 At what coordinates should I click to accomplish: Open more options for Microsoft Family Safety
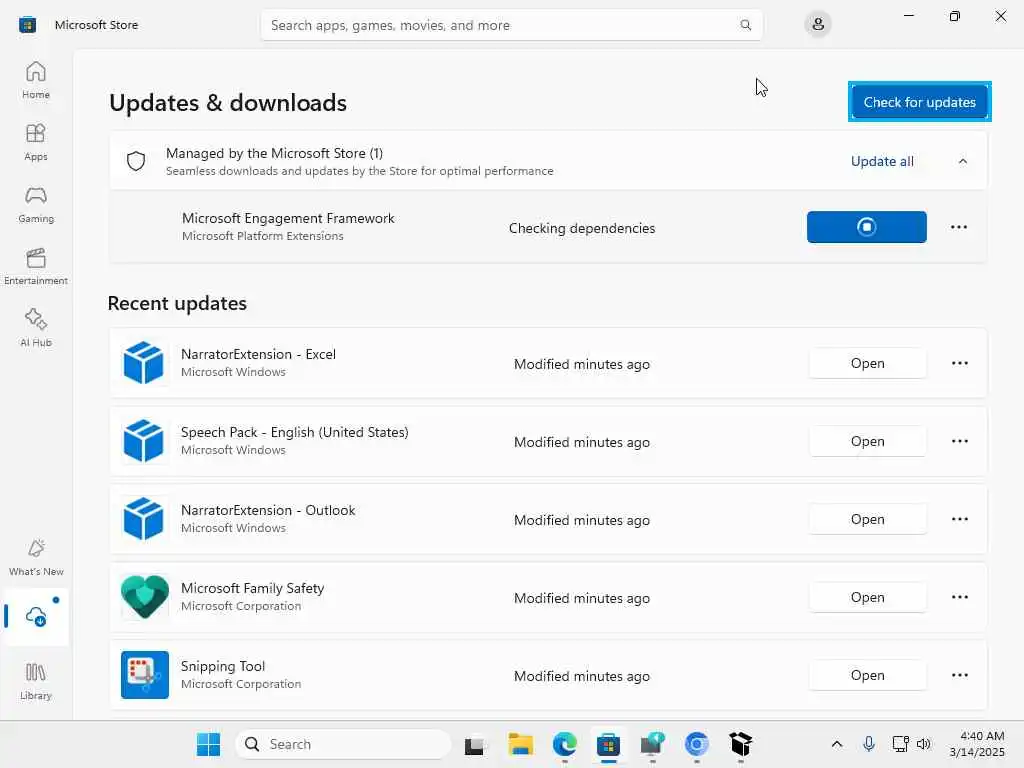[x=959, y=597]
